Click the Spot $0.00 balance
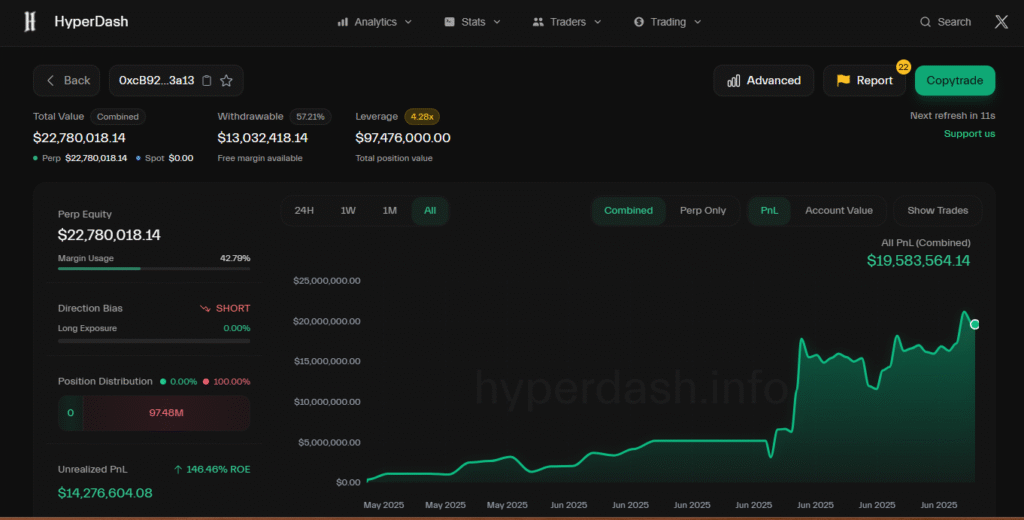 [165, 158]
